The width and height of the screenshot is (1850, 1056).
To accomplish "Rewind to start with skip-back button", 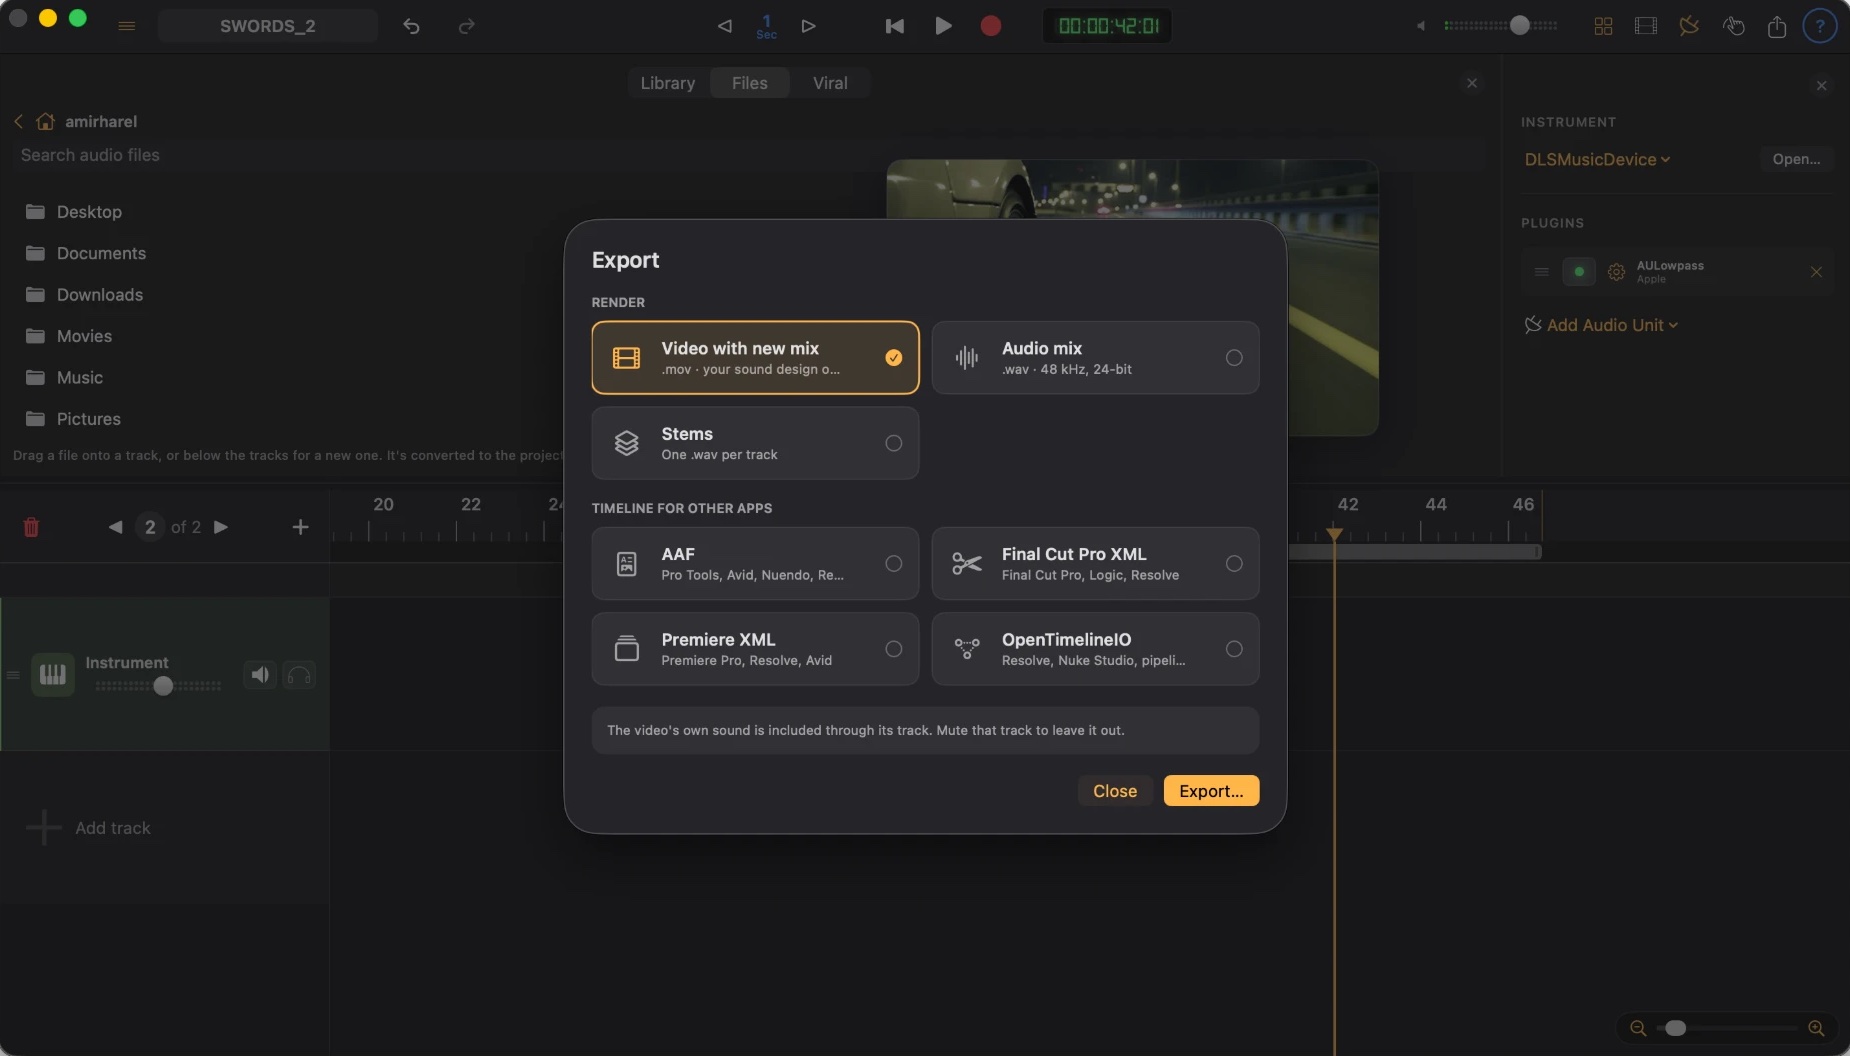I will tap(895, 26).
